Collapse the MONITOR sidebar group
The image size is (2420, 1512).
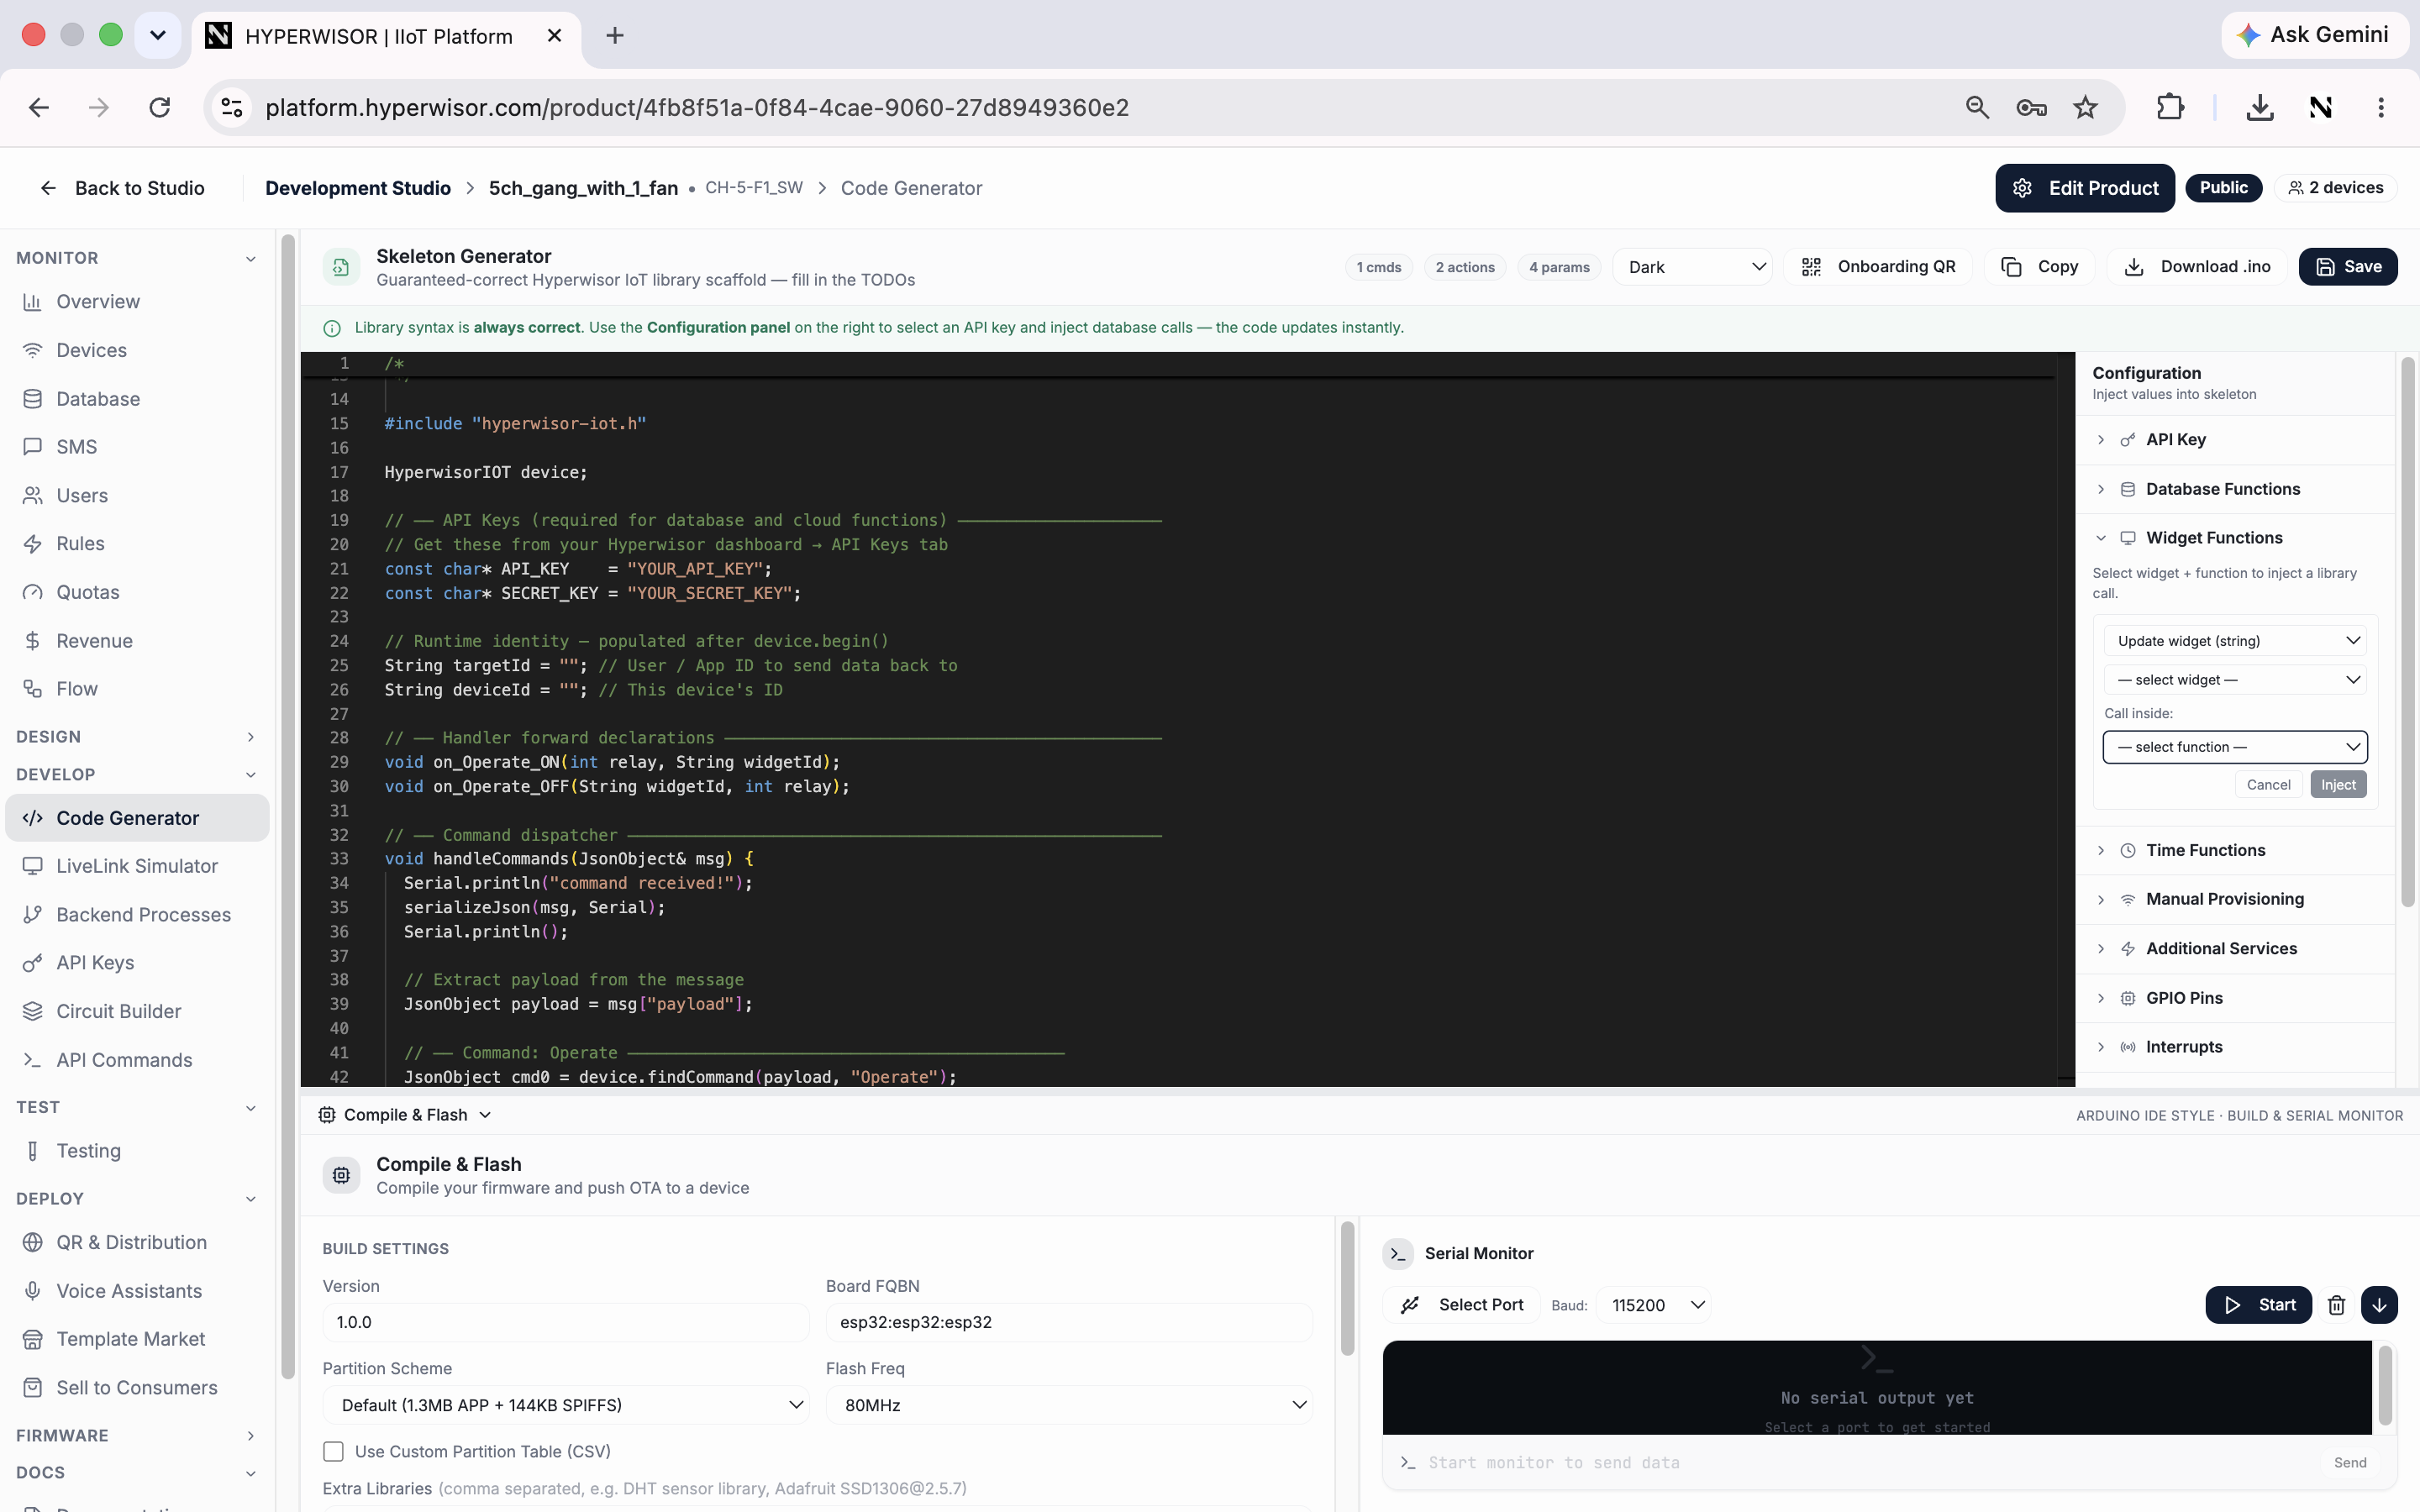tap(136, 258)
